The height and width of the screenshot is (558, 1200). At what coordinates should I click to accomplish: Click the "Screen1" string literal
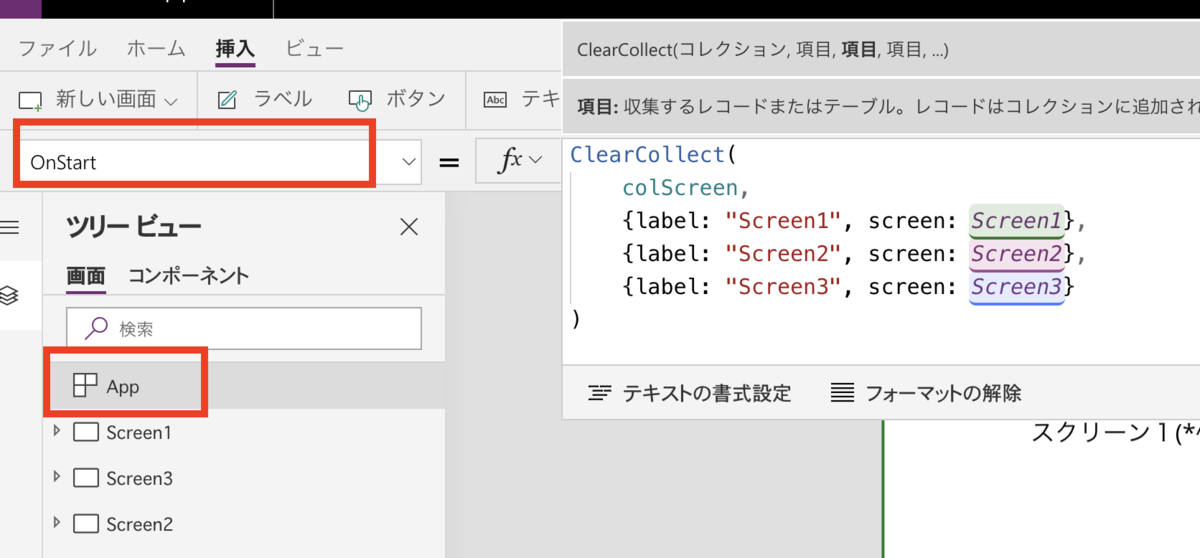tap(783, 220)
